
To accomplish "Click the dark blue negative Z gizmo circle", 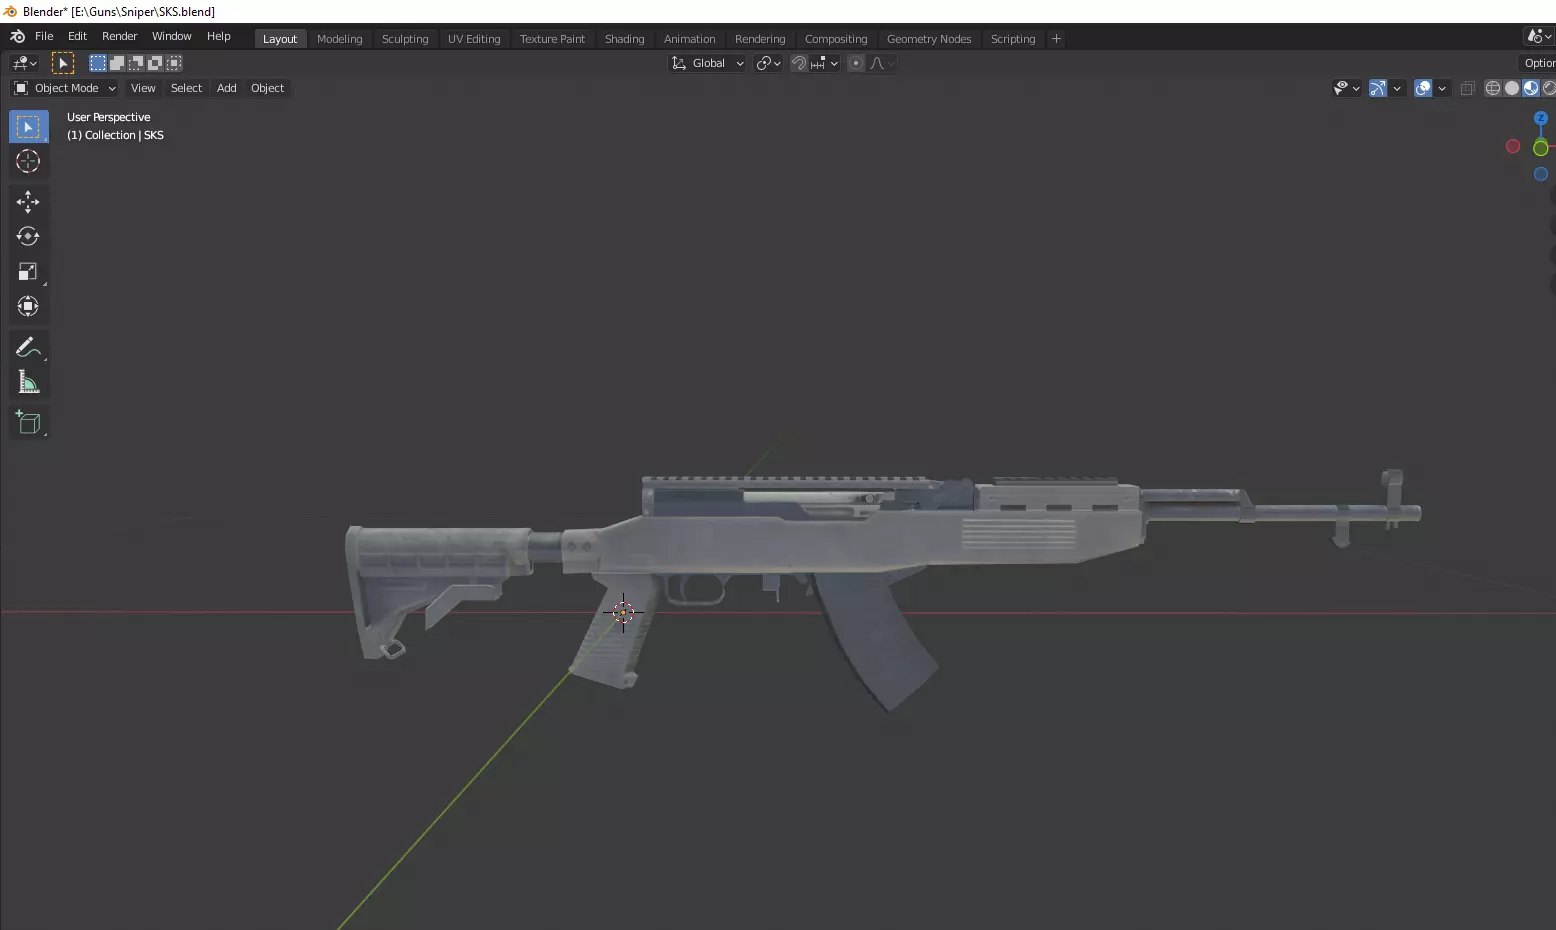I will pyautogui.click(x=1541, y=174).
